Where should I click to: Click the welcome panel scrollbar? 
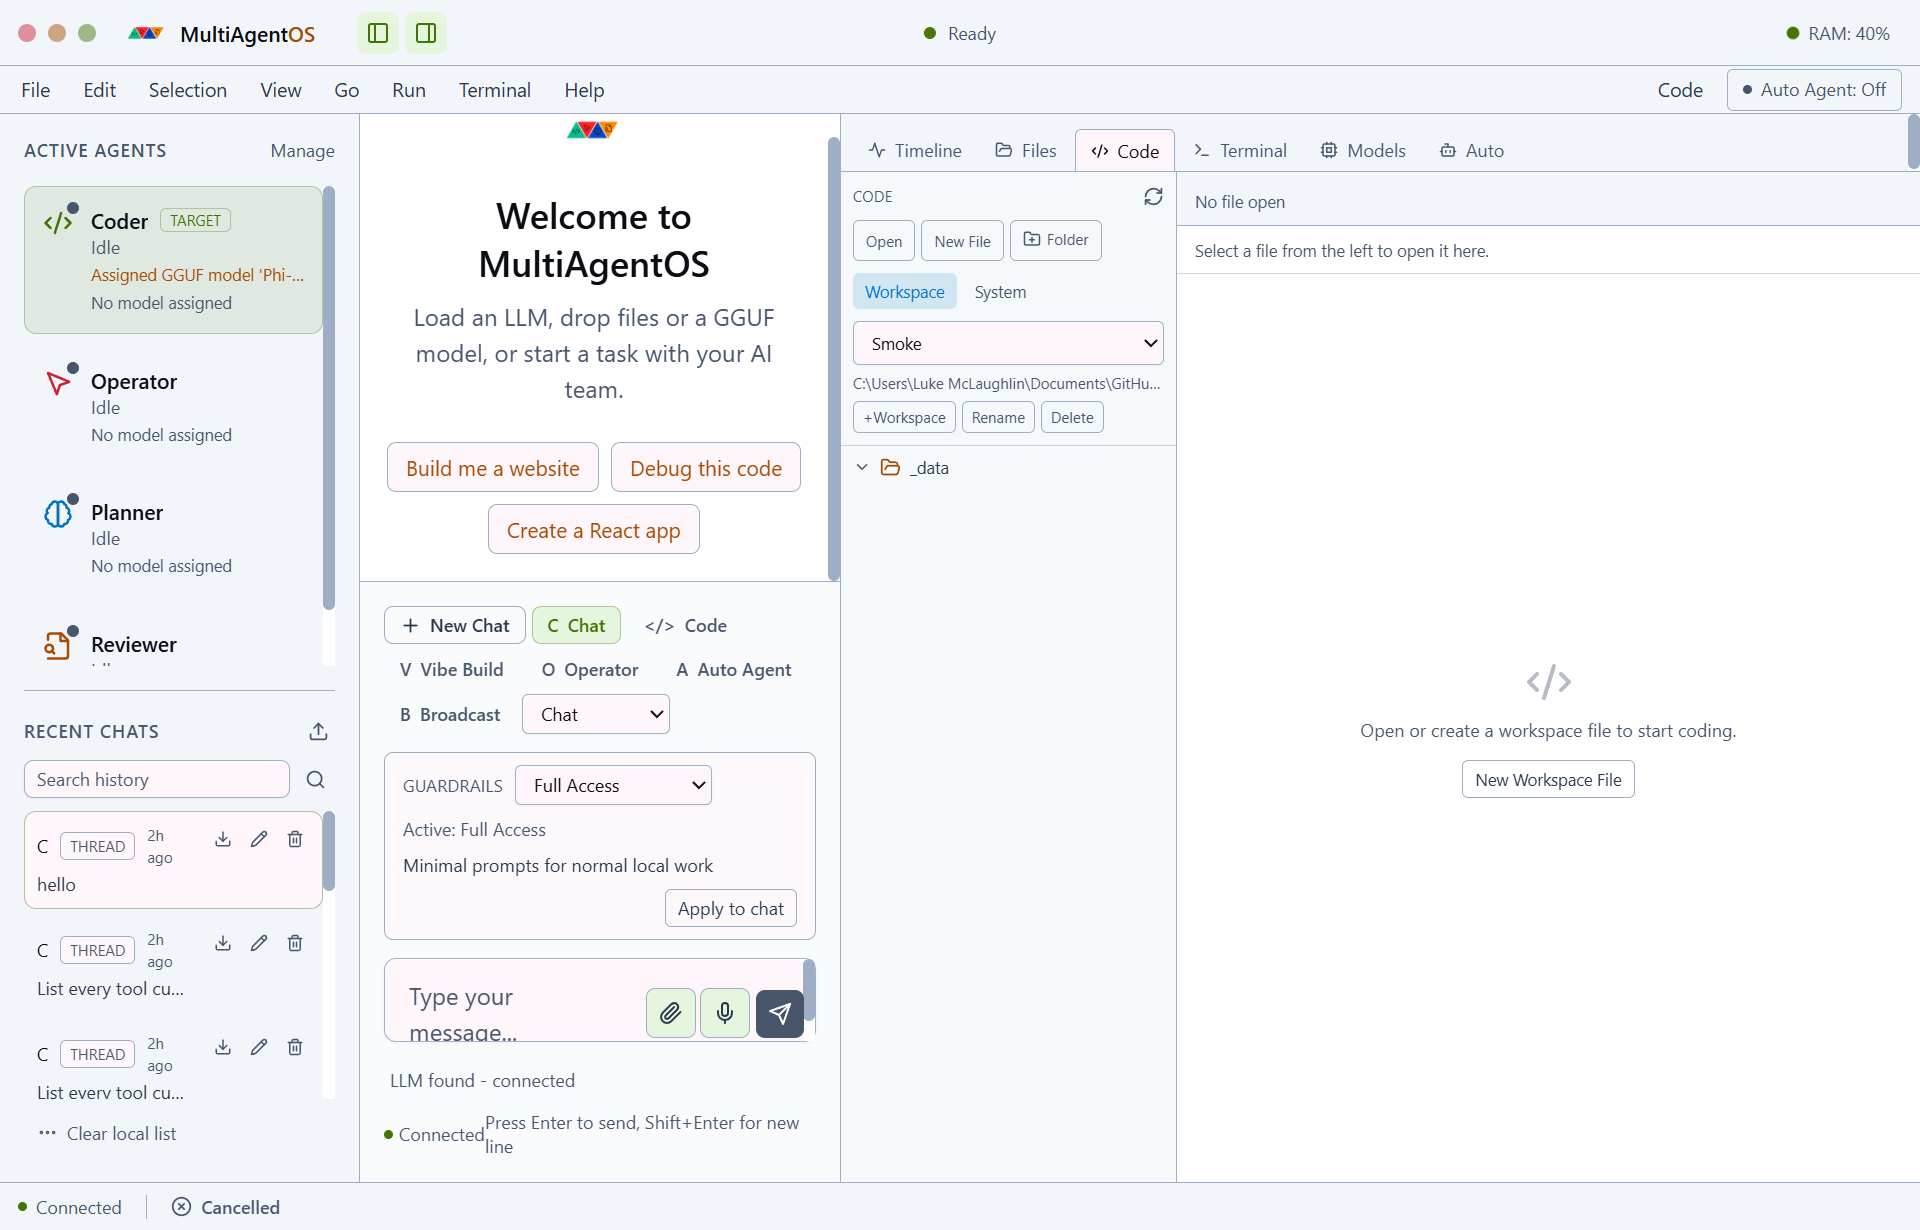point(834,358)
